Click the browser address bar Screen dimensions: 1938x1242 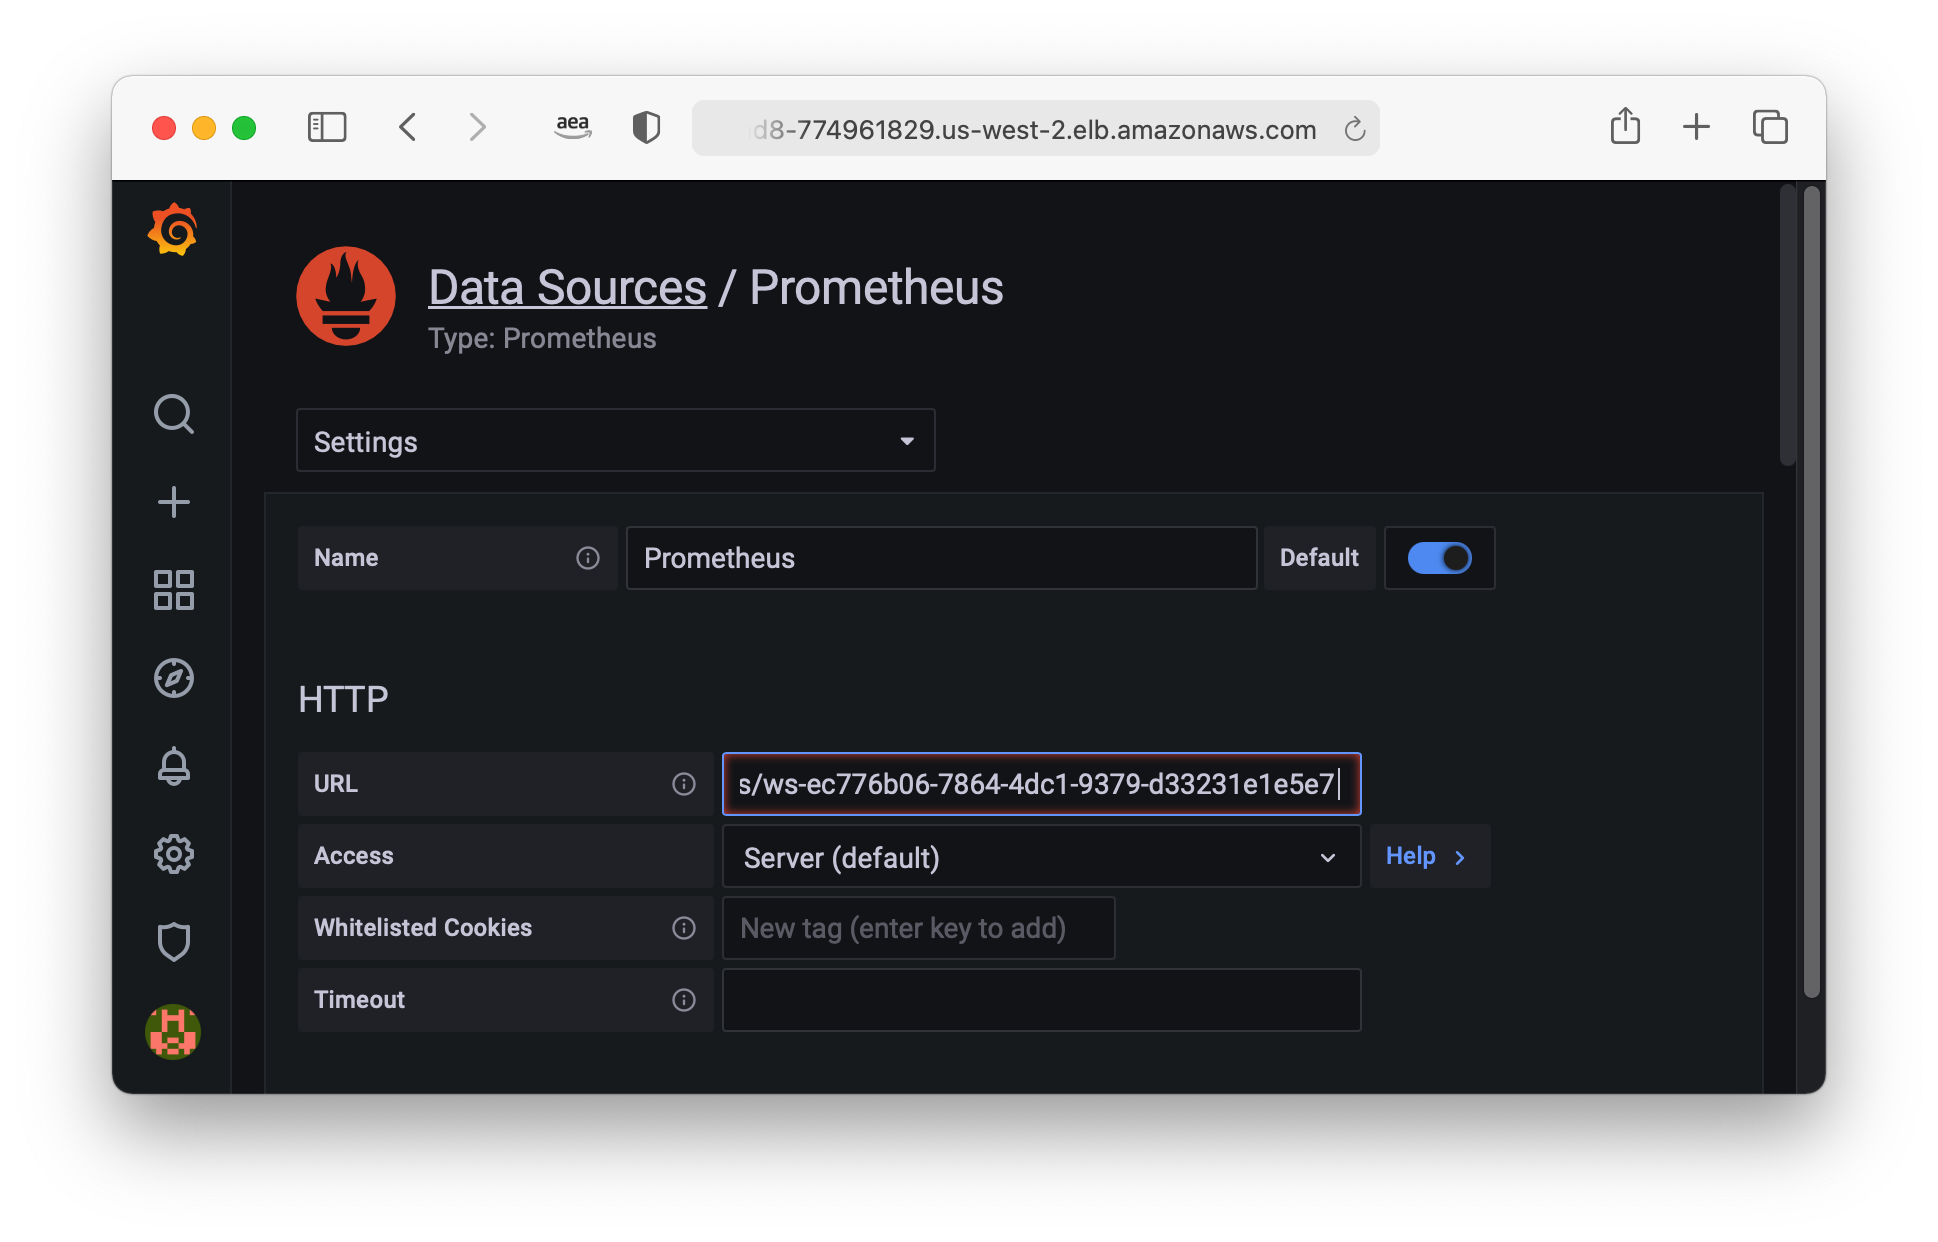coord(1035,128)
